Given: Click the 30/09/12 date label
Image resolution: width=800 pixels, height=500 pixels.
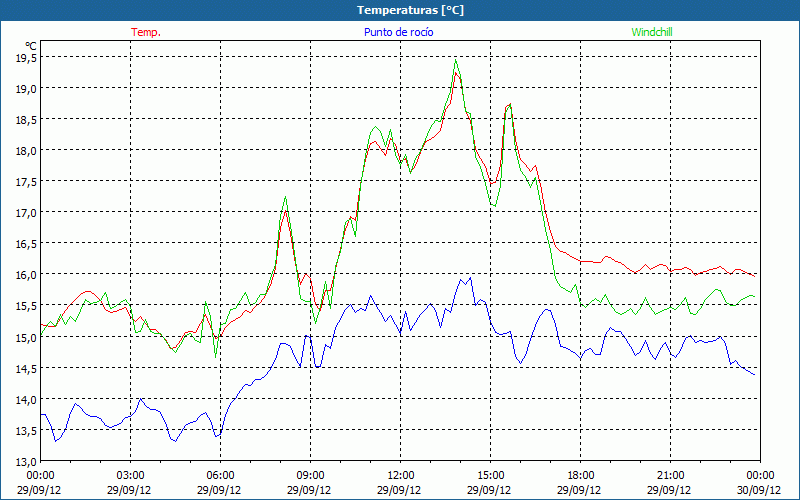Looking at the screenshot, I should tap(759, 490).
